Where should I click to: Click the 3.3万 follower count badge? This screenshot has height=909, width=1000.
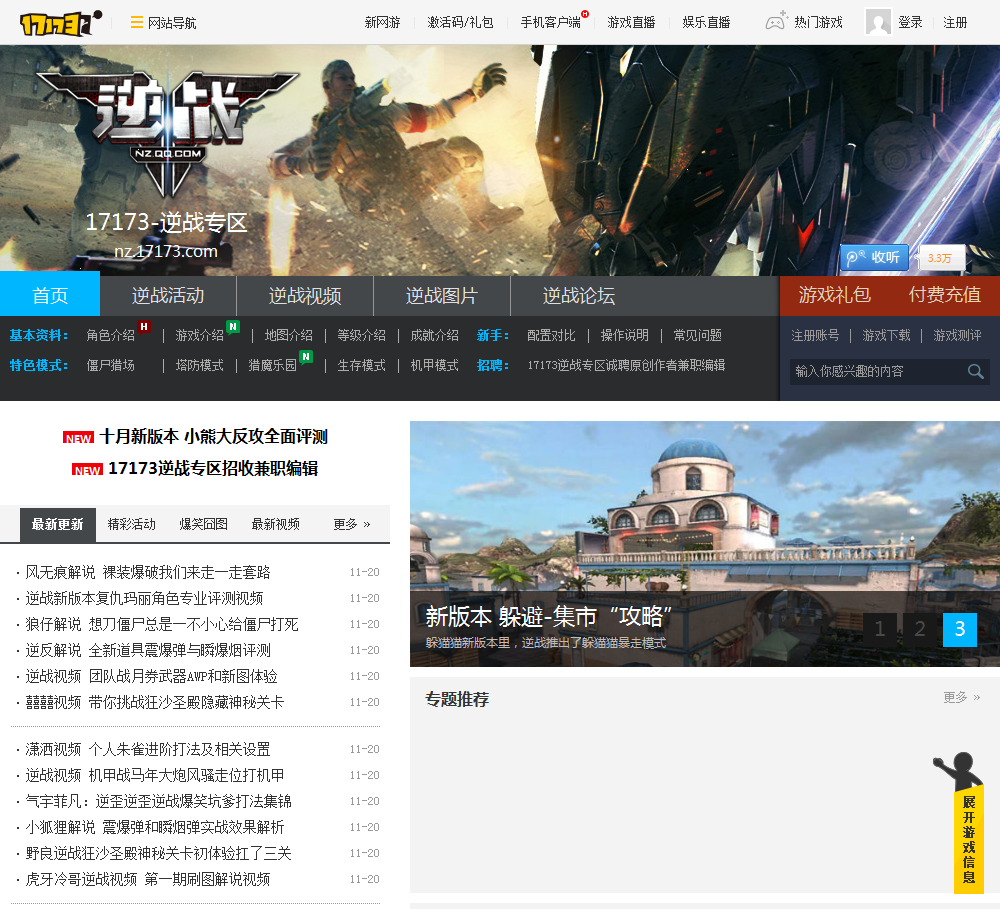(x=939, y=258)
